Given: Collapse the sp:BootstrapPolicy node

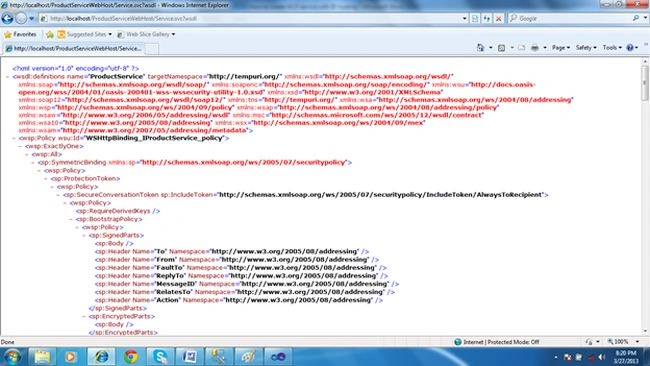Looking at the screenshot, I should [71, 219].
